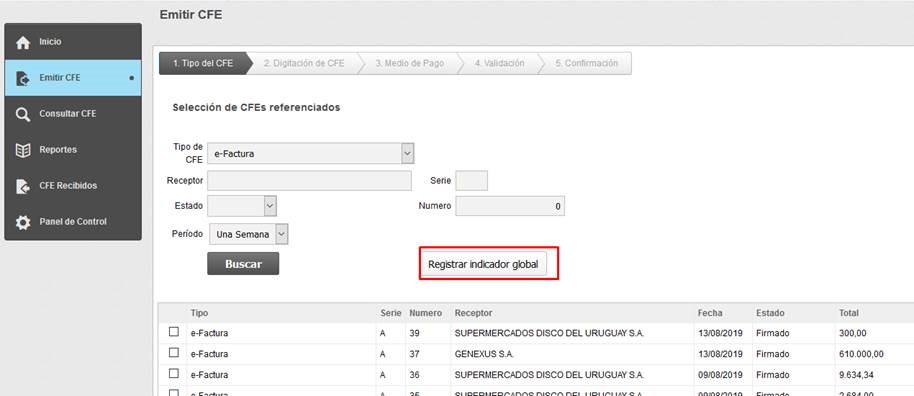The width and height of the screenshot is (914, 396).
Task: Click the Tipo column header
Action: tap(199, 313)
